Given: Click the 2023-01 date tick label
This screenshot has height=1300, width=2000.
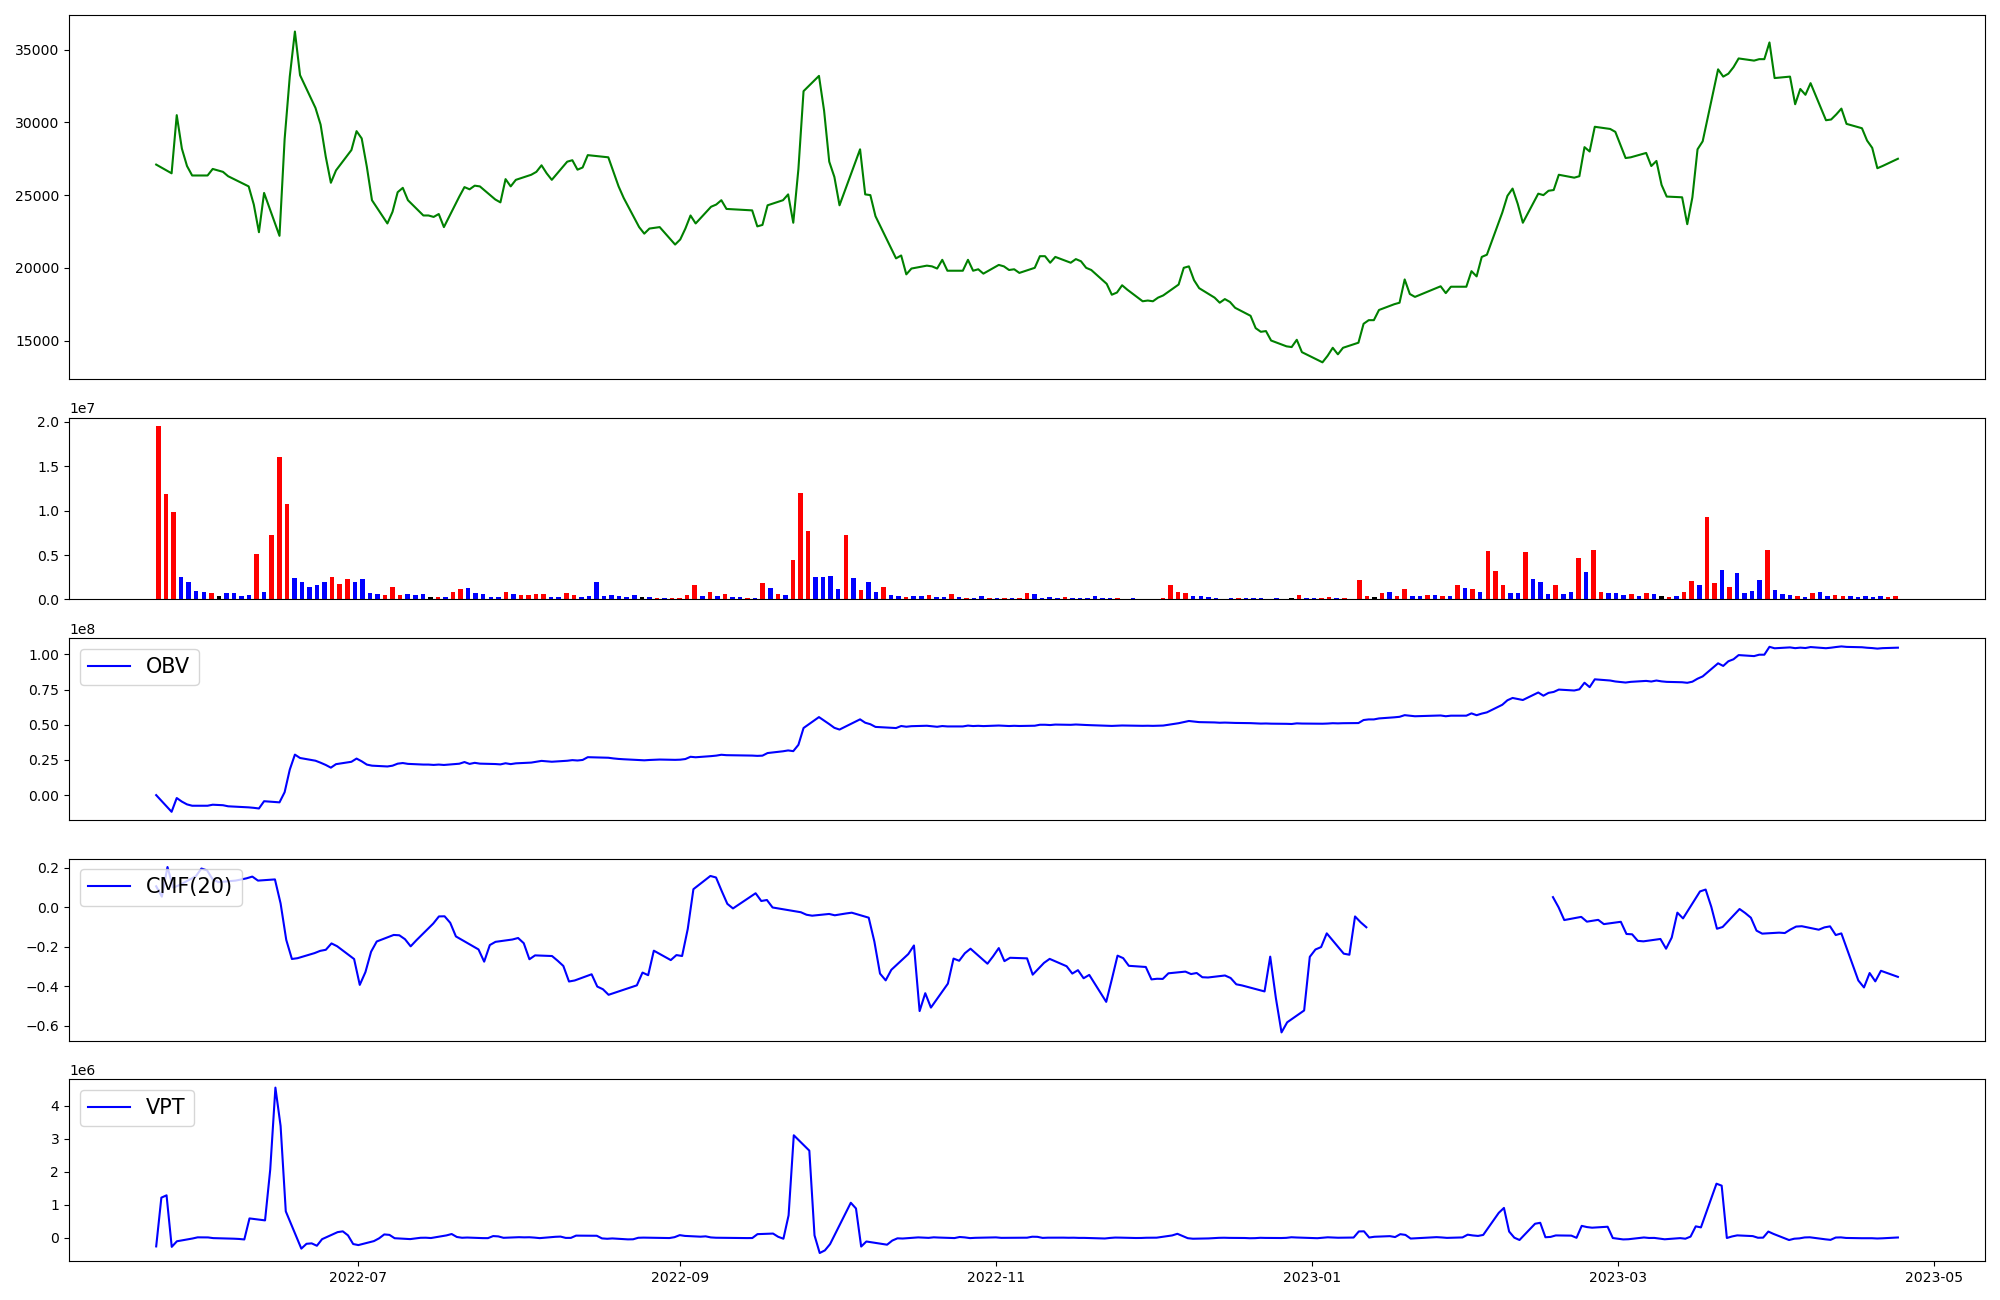Looking at the screenshot, I should point(1311,1277).
